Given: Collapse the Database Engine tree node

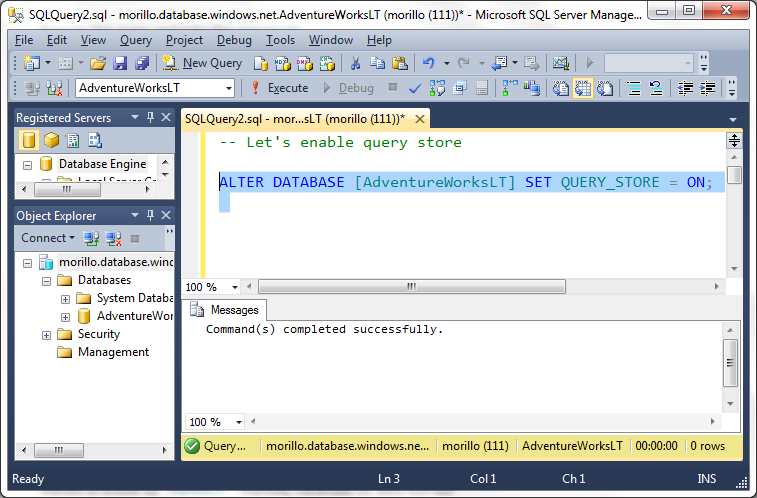Looking at the screenshot, I should pyautogui.click(x=28, y=165).
